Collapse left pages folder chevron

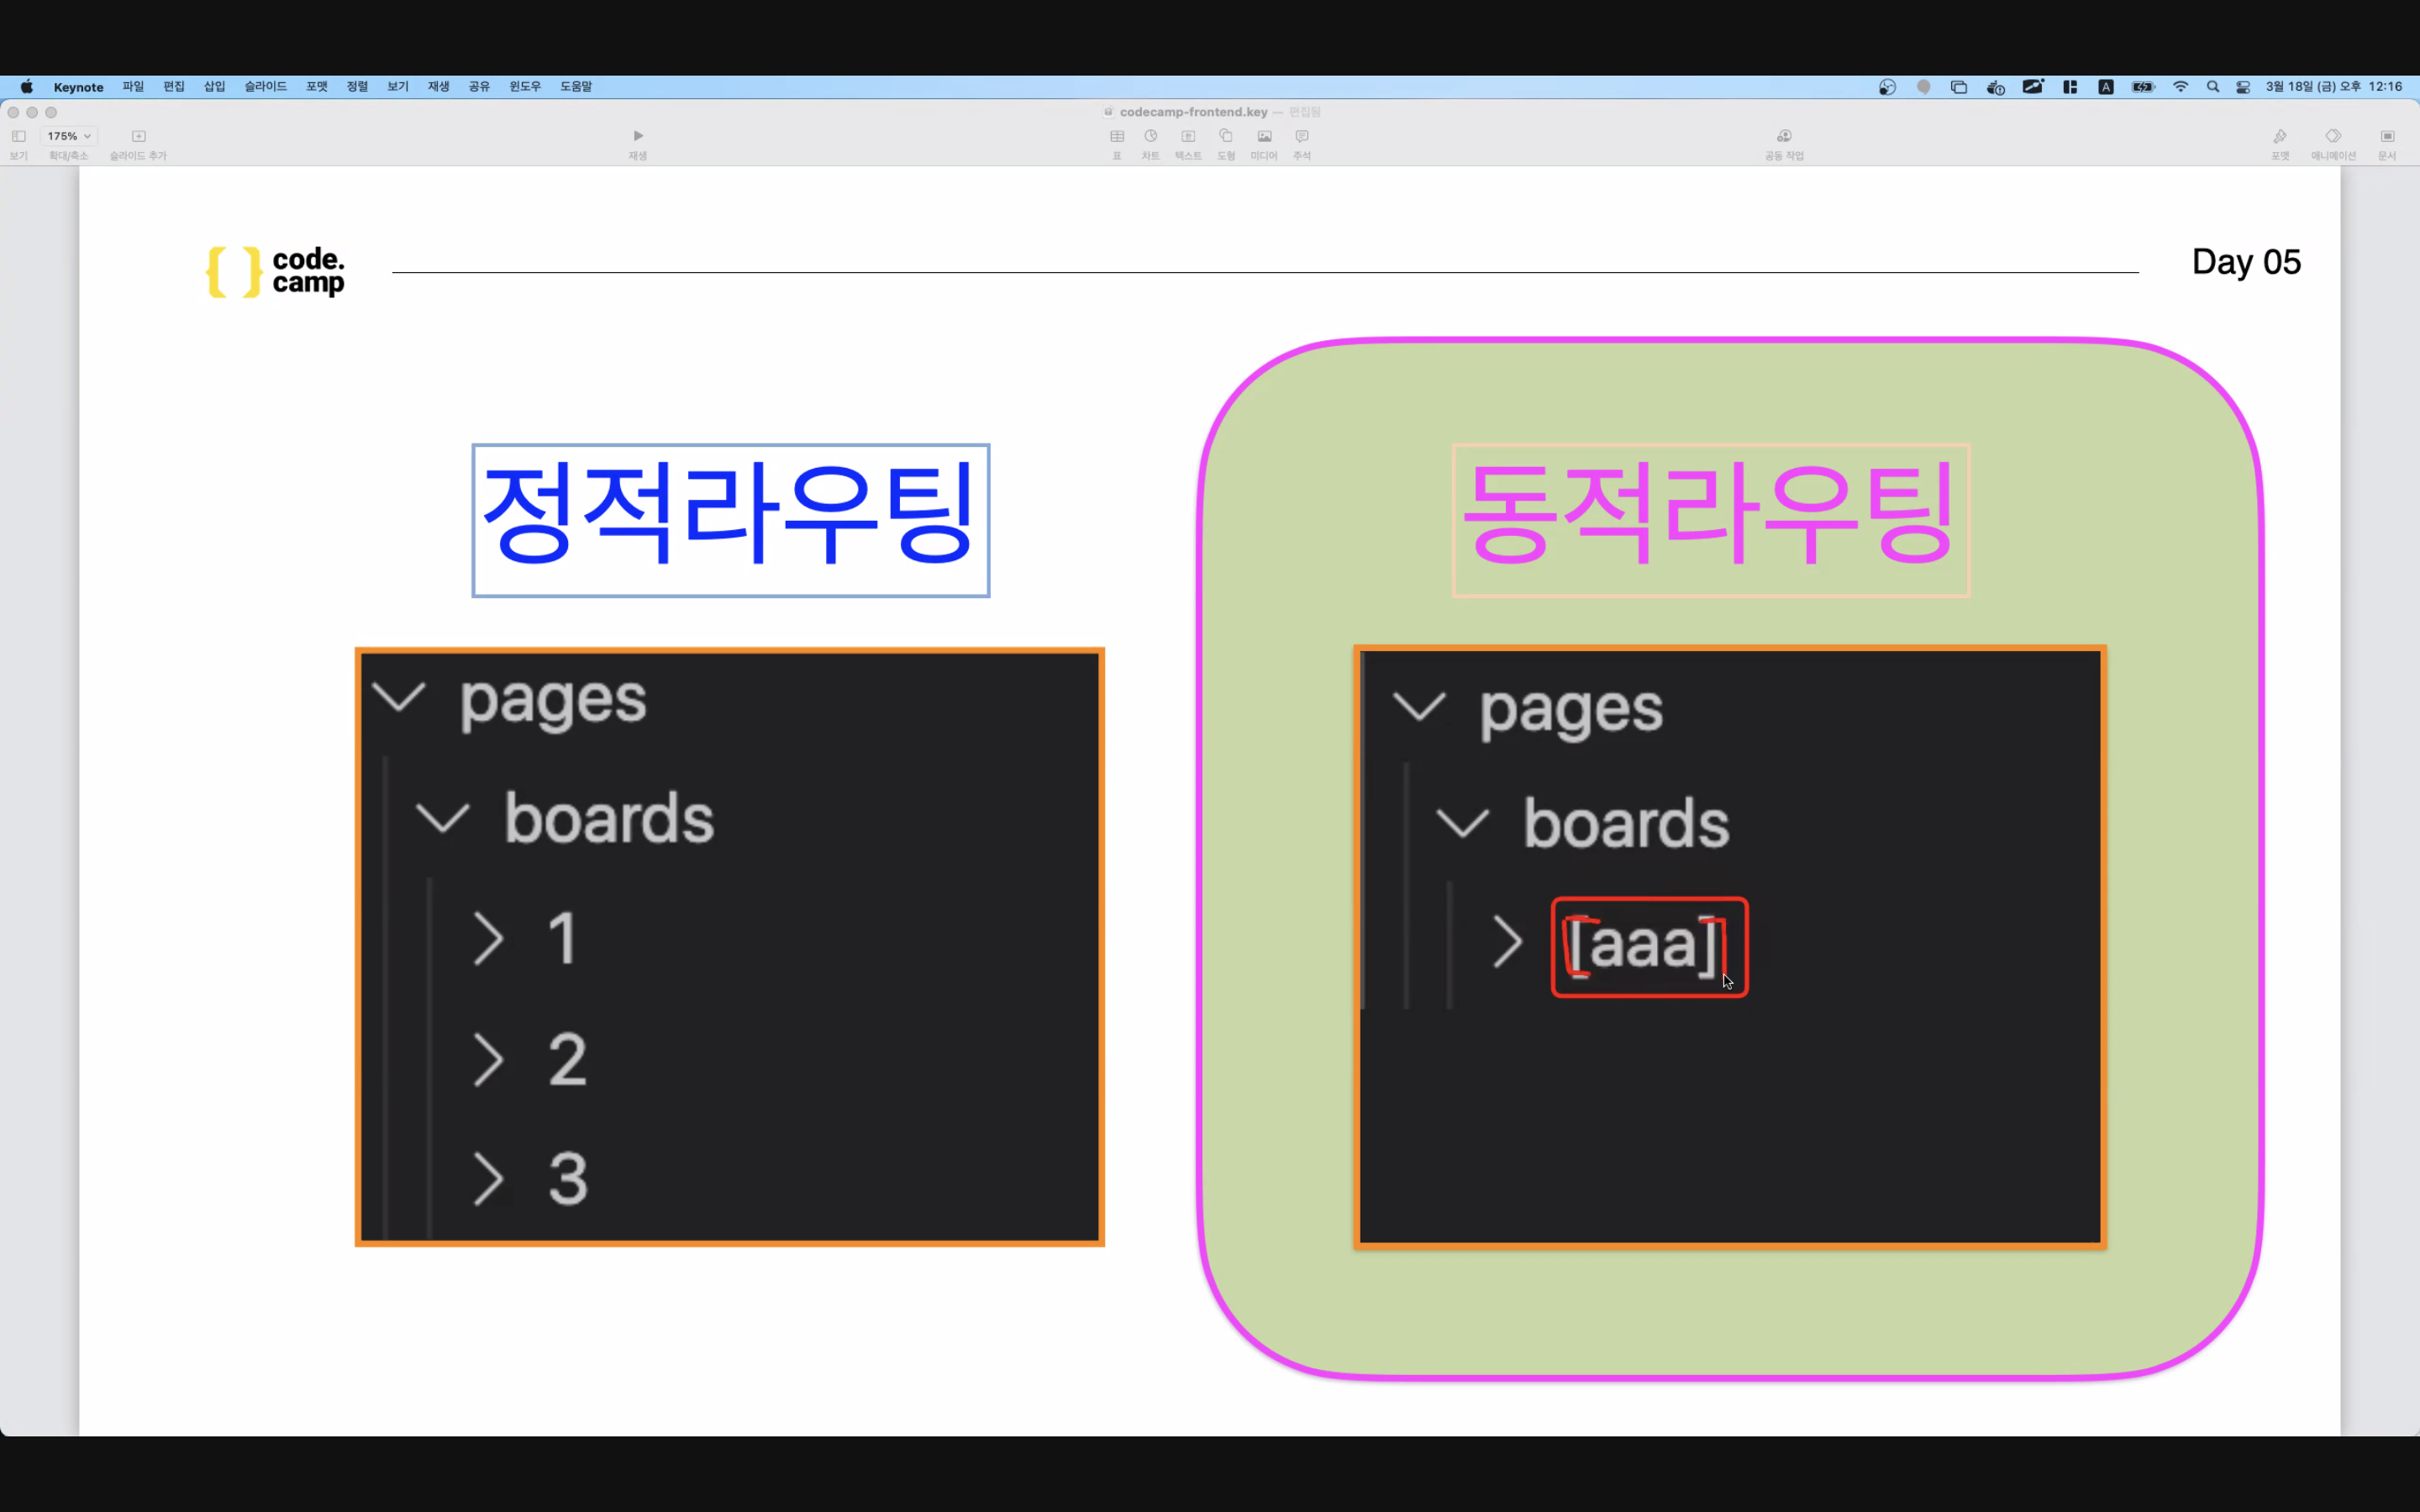tap(399, 696)
